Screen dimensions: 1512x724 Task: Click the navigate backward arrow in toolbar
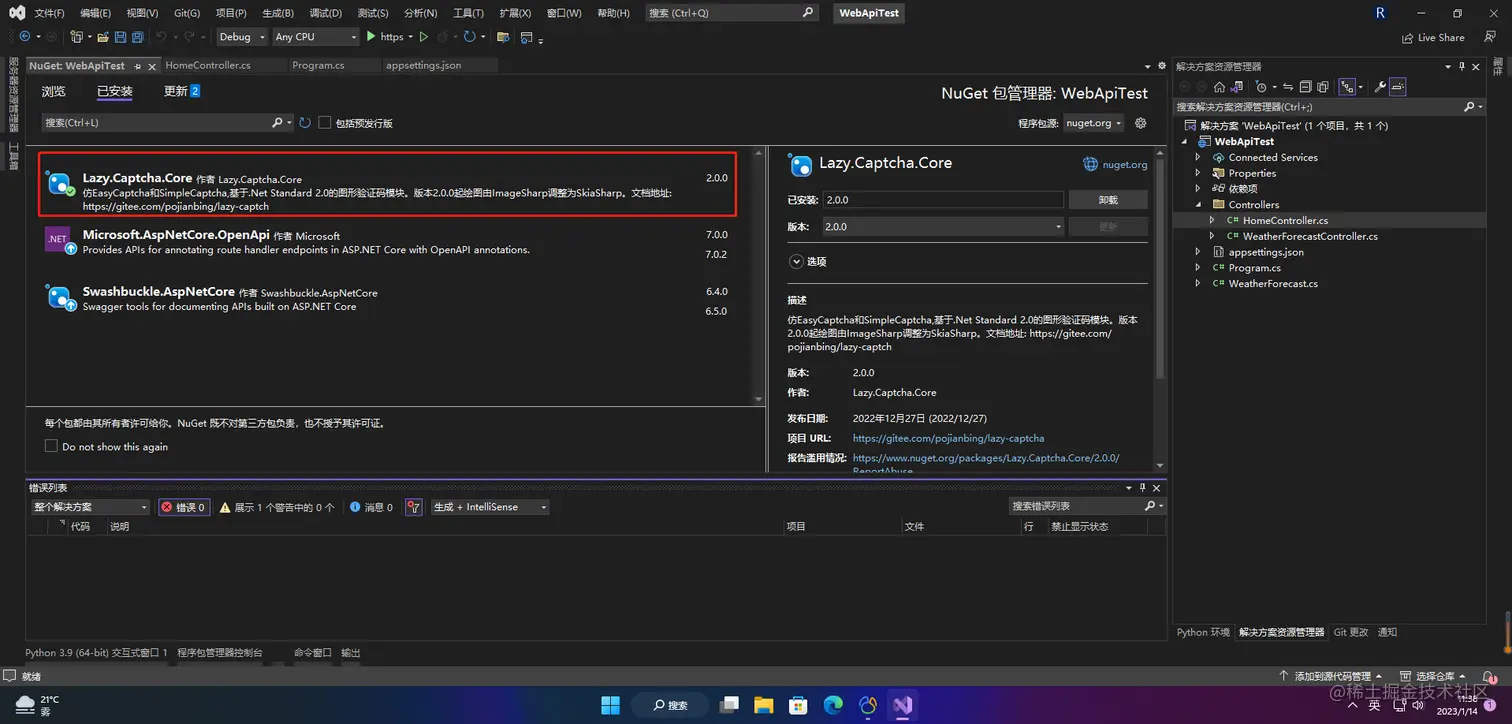click(24, 37)
